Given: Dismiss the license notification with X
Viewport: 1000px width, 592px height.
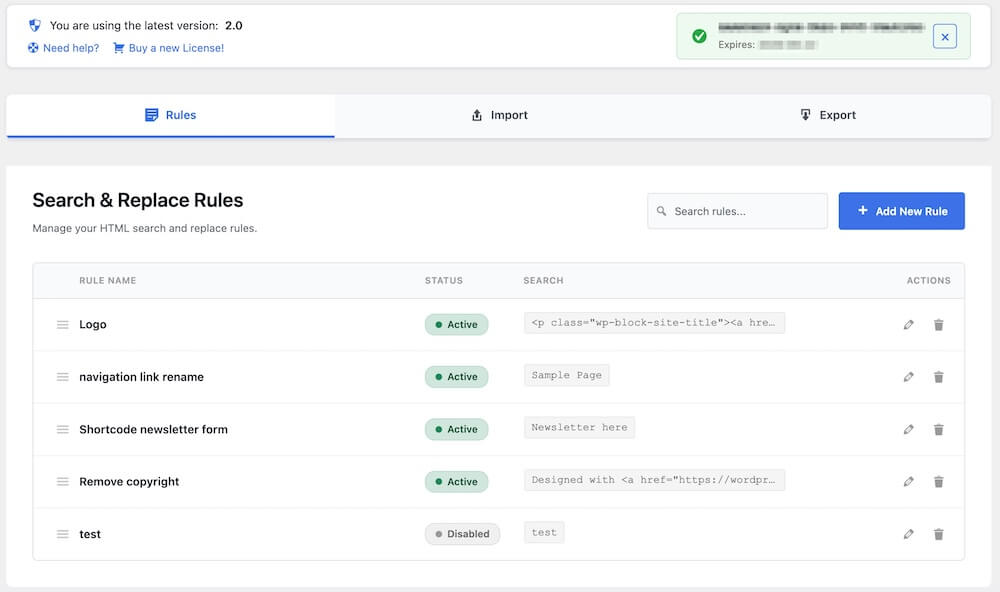Looking at the screenshot, I should point(945,37).
